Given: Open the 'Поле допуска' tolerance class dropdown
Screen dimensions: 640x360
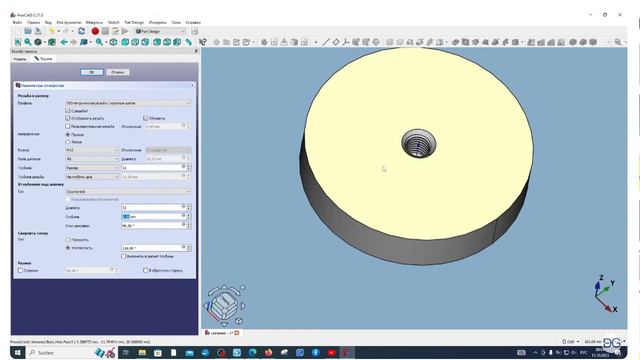Looking at the screenshot, I should [92, 159].
